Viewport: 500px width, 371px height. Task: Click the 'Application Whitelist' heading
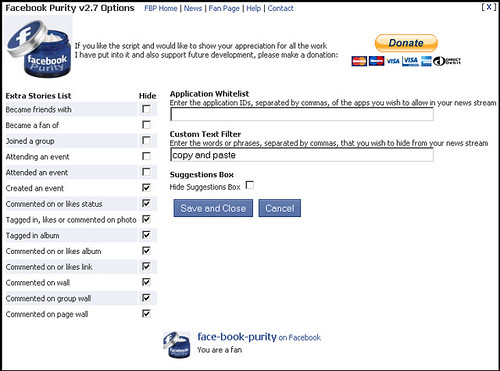tap(209, 94)
